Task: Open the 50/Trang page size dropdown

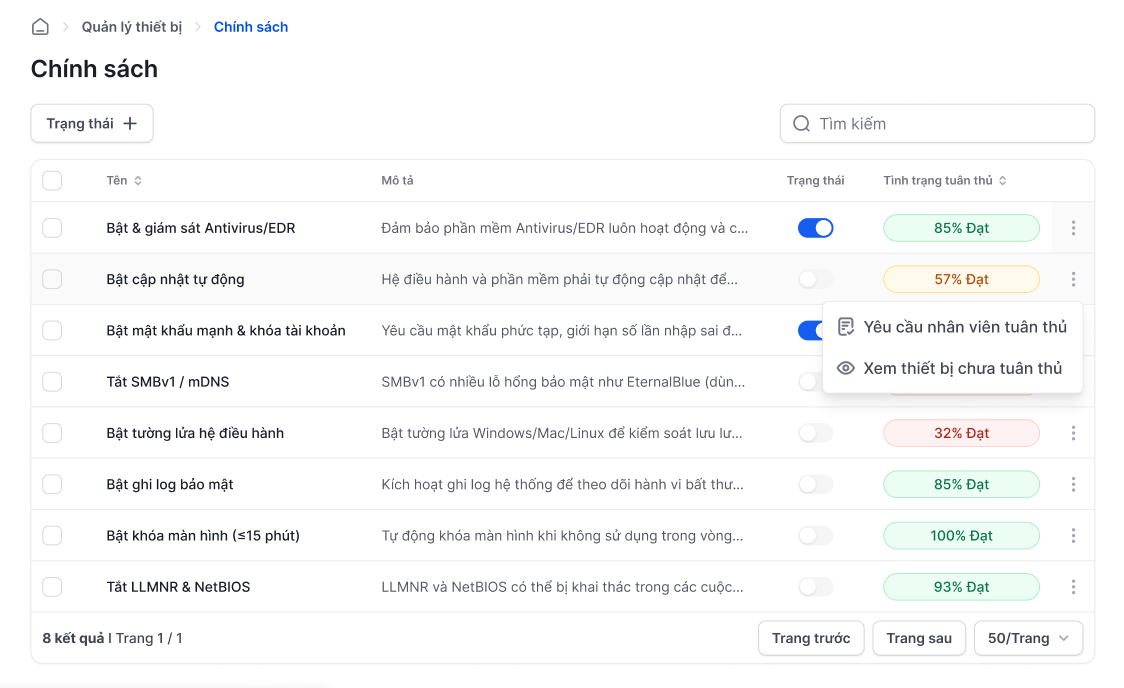Action: point(1028,638)
